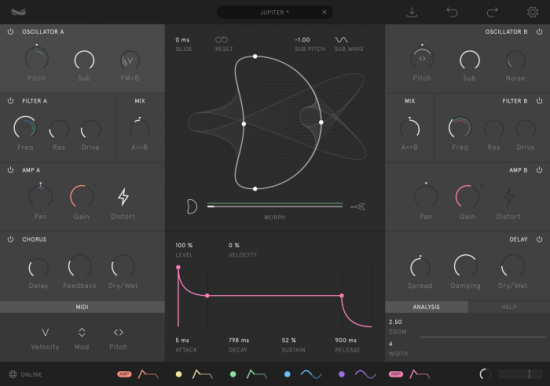
Task: Click the Sub Pitch value -1.00
Action: click(302, 40)
